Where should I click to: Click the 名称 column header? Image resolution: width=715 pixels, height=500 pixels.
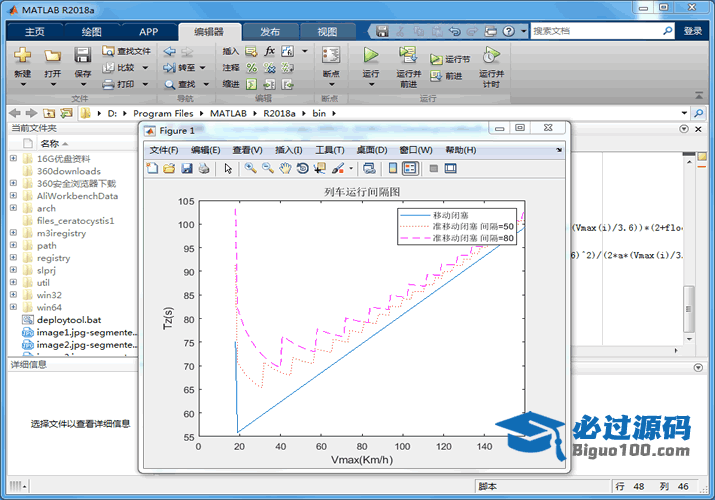(x=50, y=144)
